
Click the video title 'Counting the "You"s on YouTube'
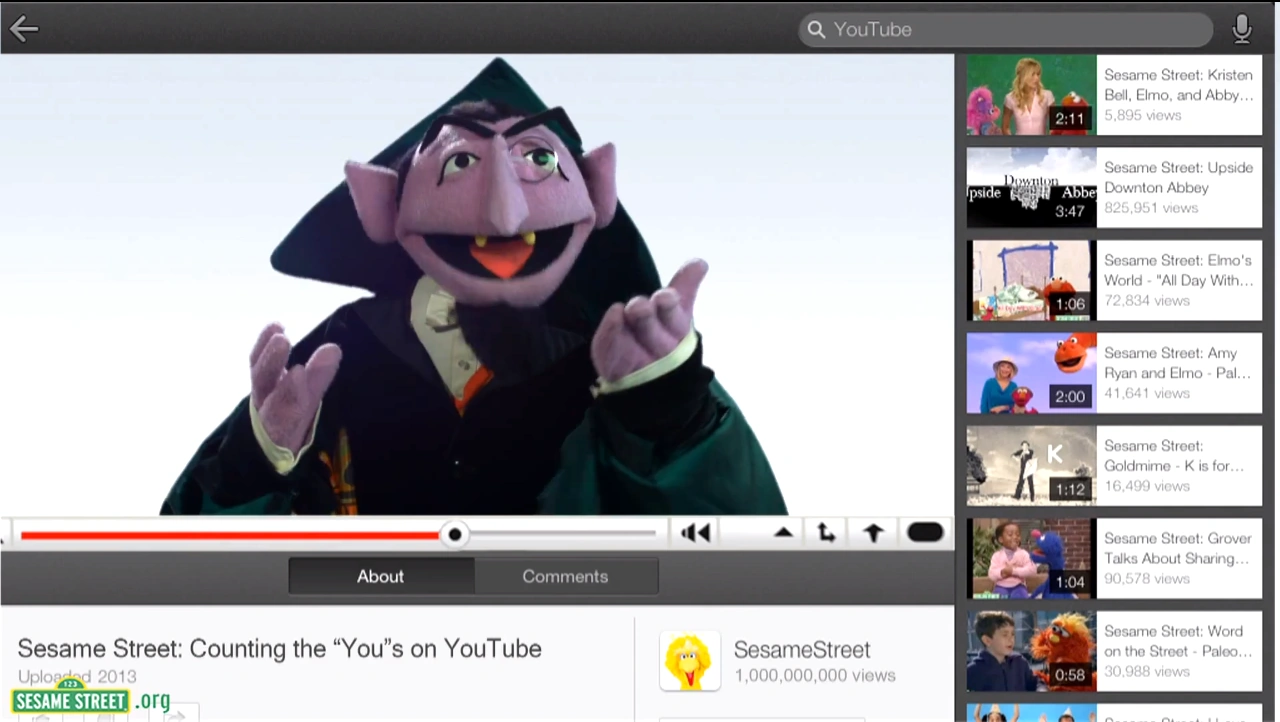click(x=279, y=648)
